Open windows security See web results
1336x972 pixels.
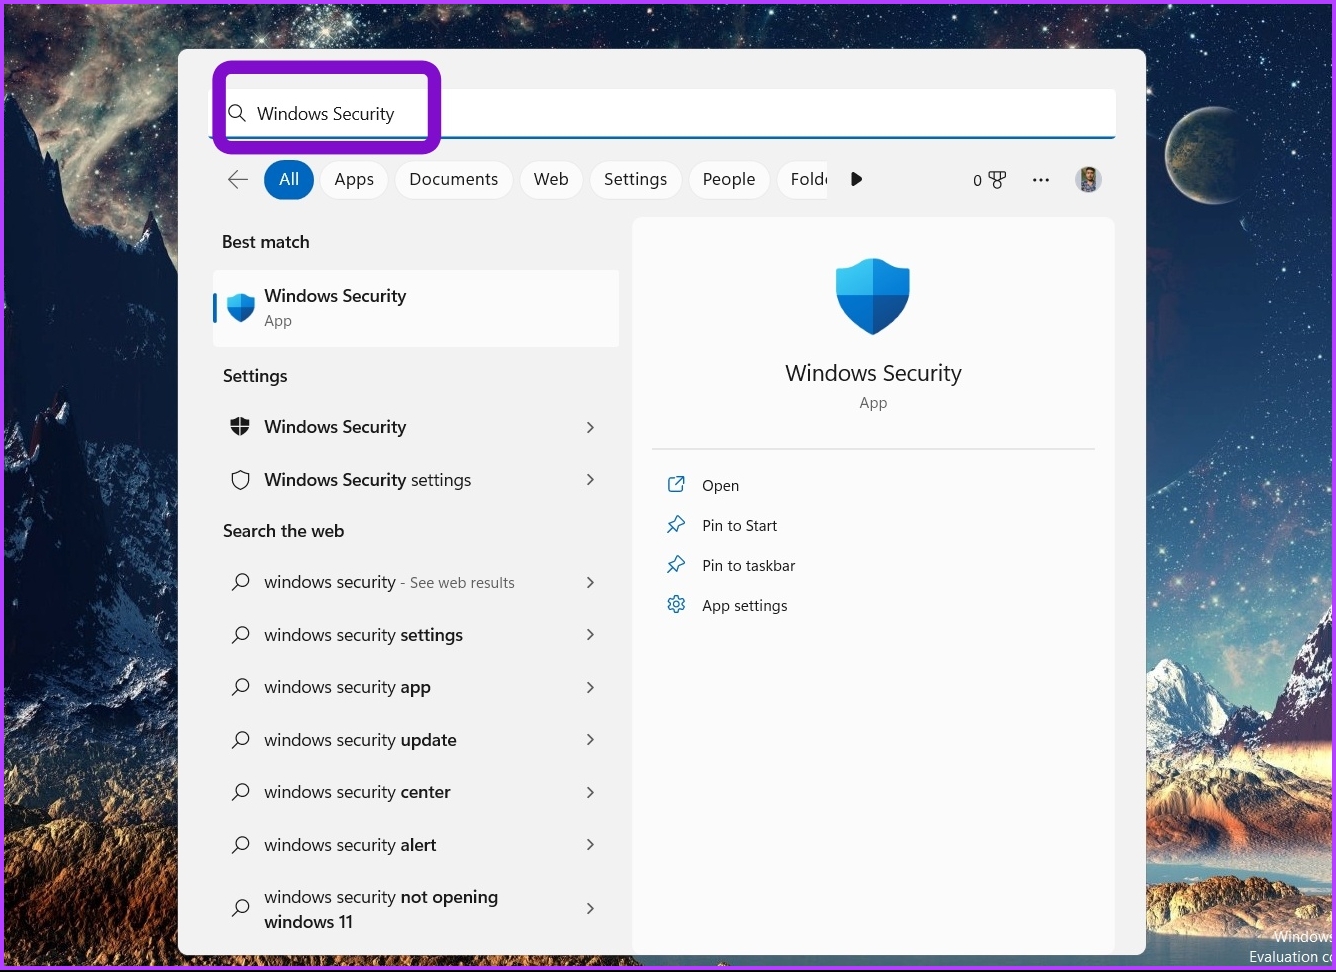[x=416, y=582]
